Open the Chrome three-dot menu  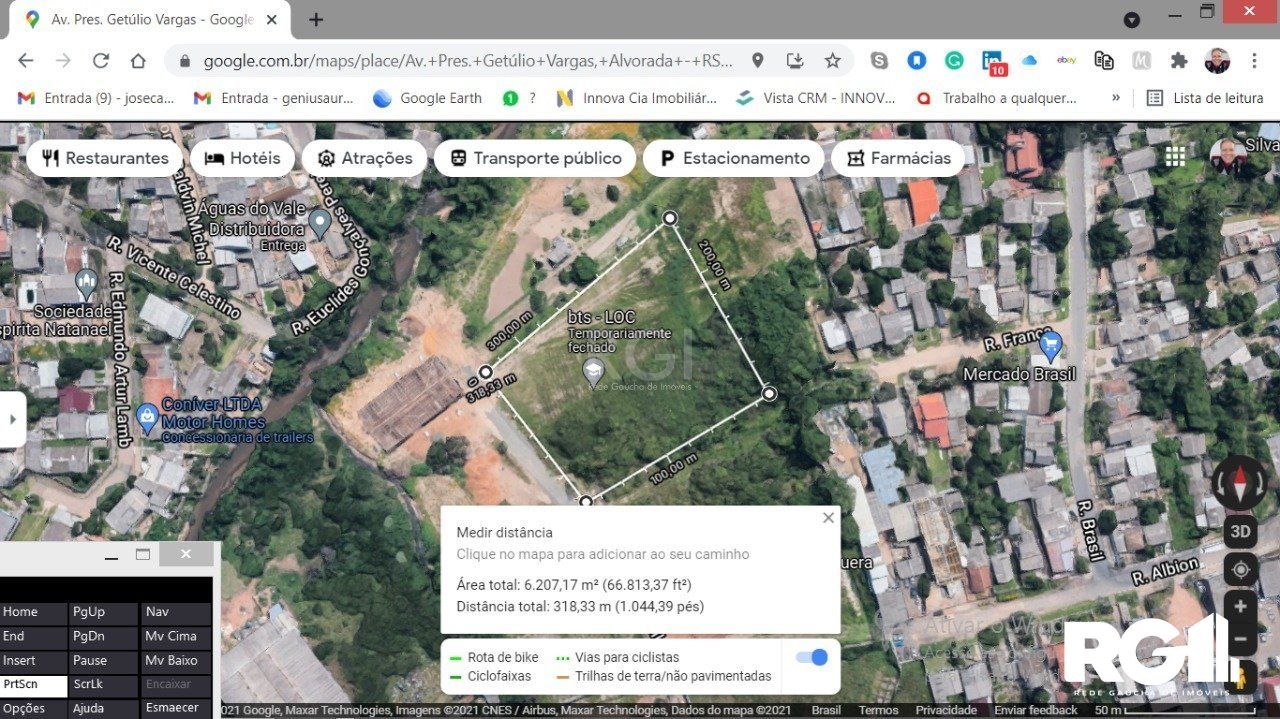click(x=1254, y=61)
